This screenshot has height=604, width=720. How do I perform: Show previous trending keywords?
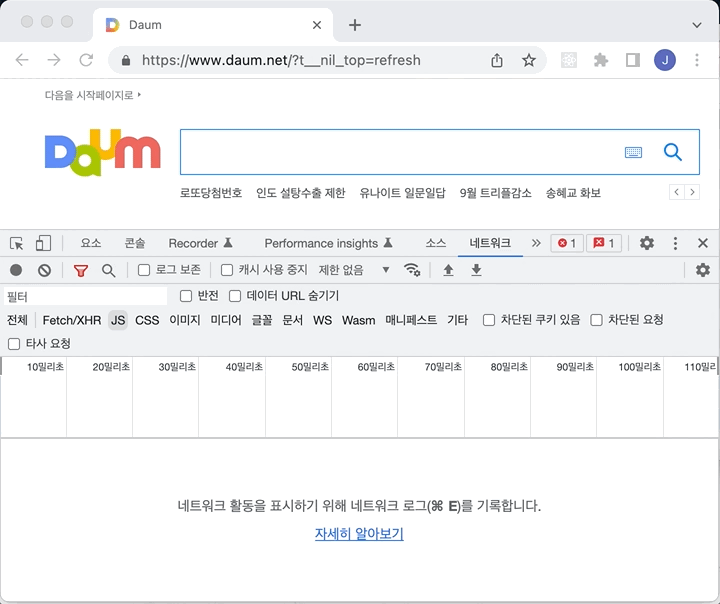tap(676, 192)
